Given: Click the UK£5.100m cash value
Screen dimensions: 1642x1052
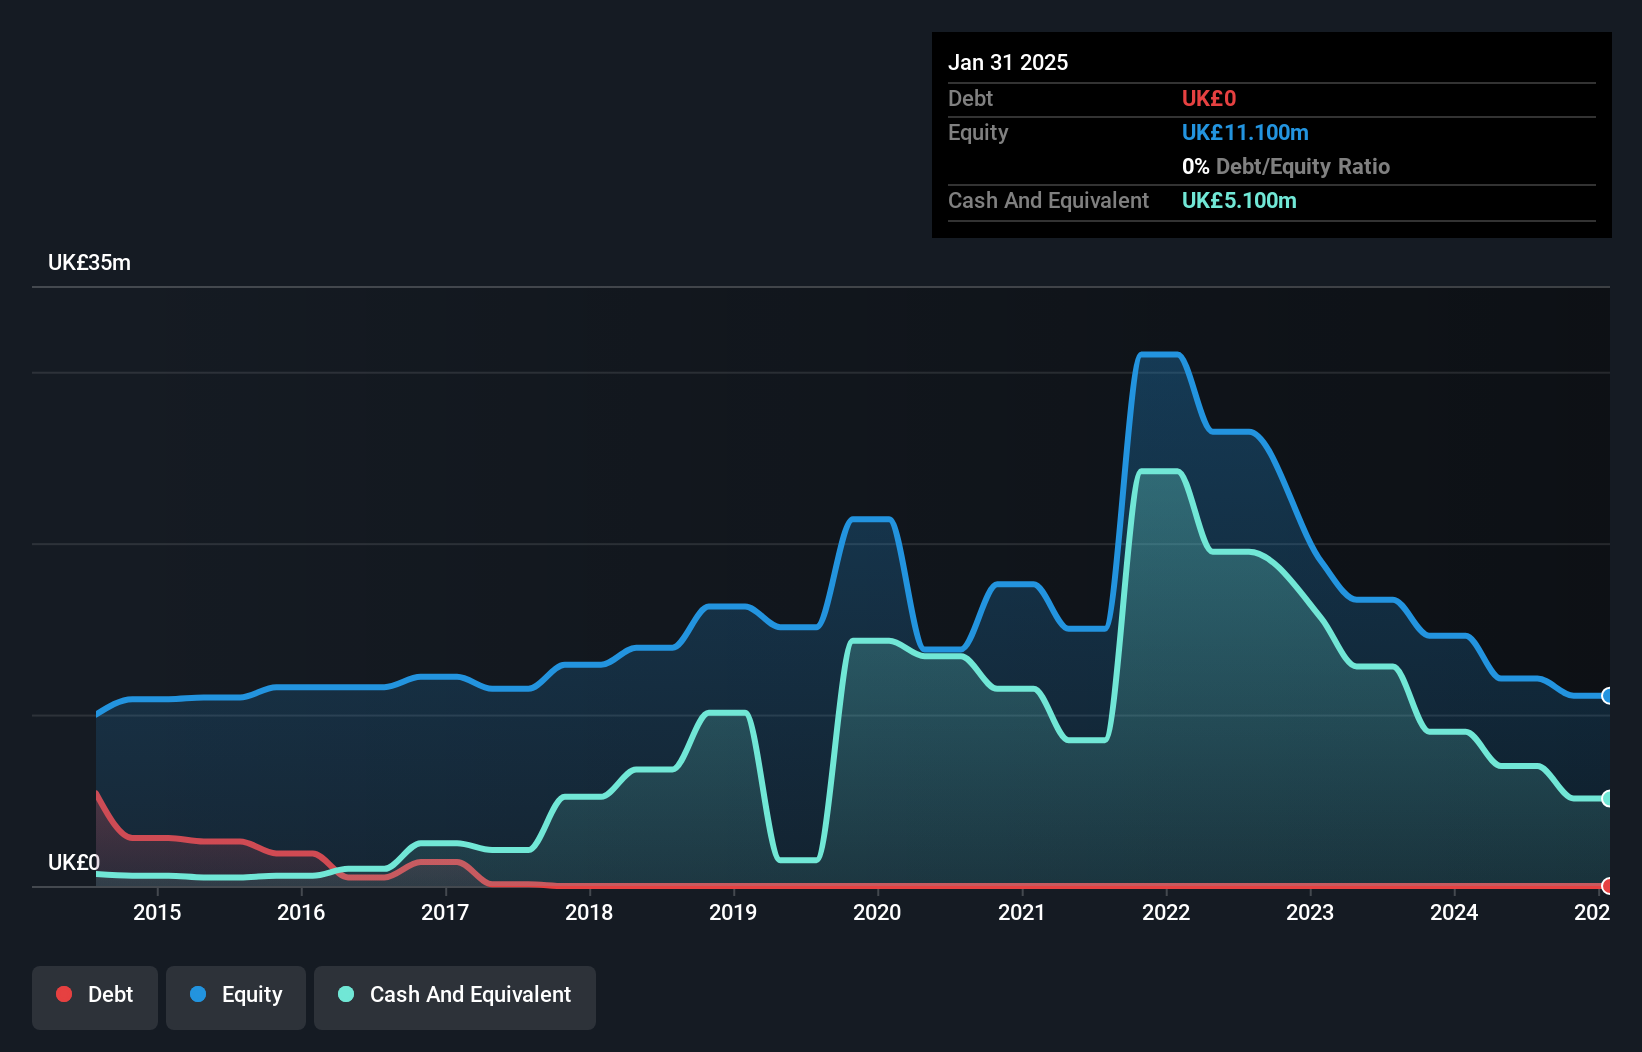Looking at the screenshot, I should 1239,200.
